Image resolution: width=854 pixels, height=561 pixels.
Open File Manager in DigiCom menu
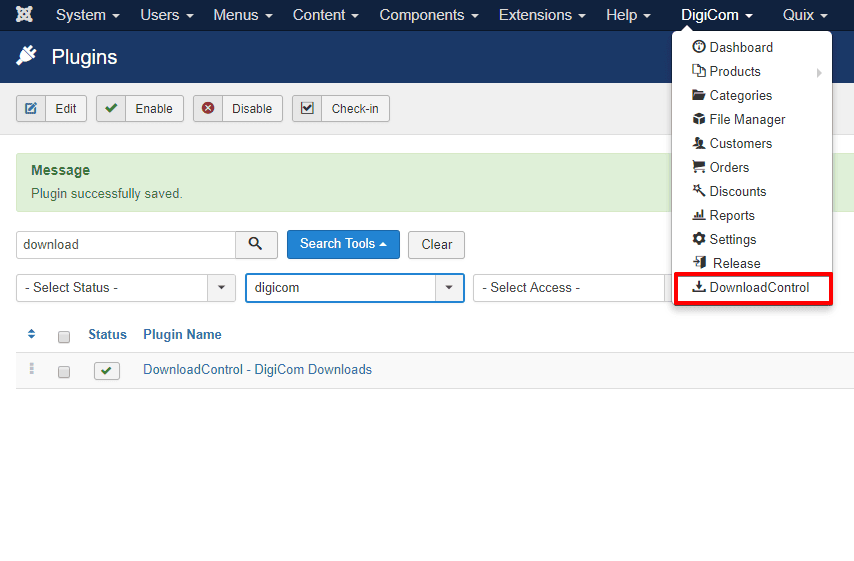(746, 119)
